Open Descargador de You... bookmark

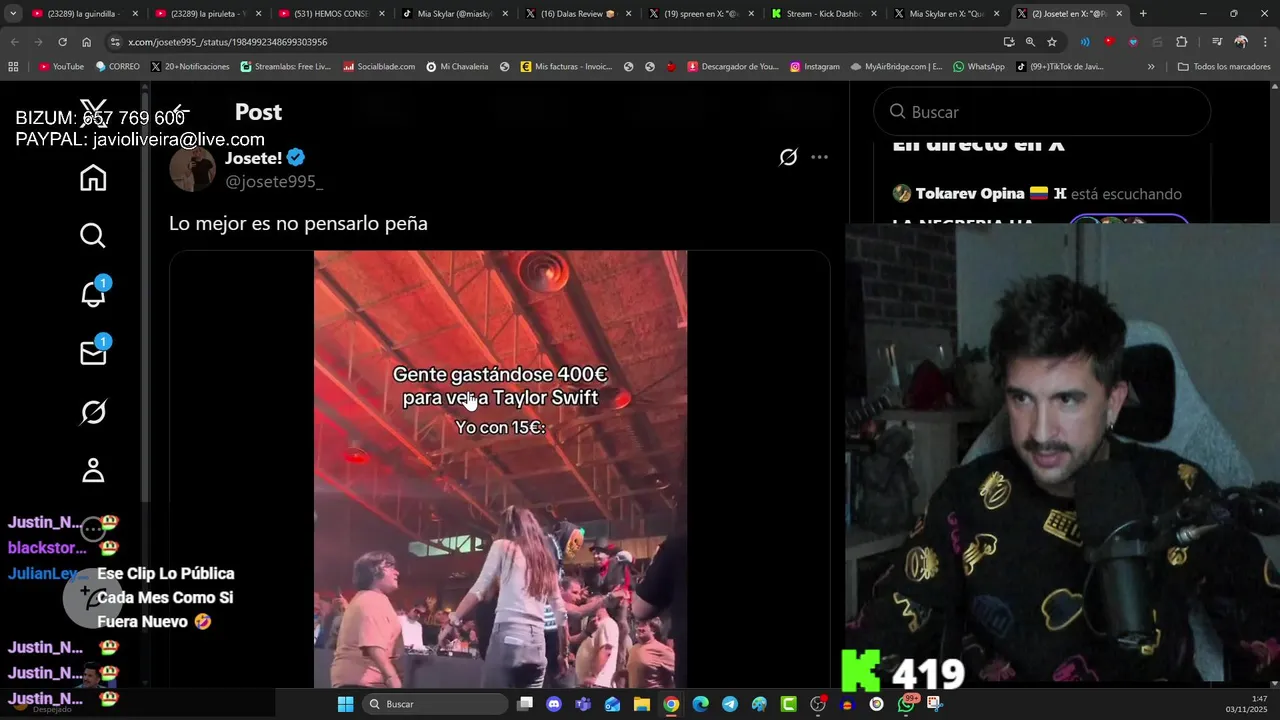tap(732, 67)
